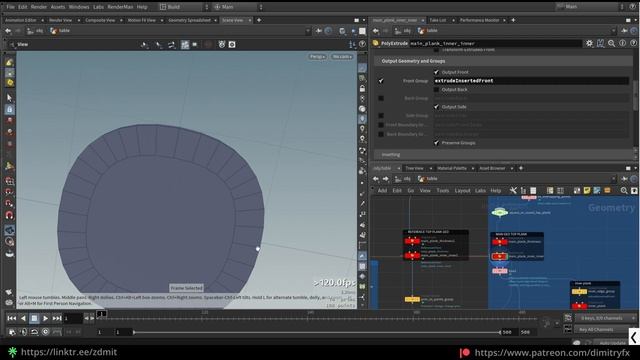Click the viewport lock icon in the left toolbar
Image resolution: width=640 pixels, height=360 pixels.
[9, 109]
